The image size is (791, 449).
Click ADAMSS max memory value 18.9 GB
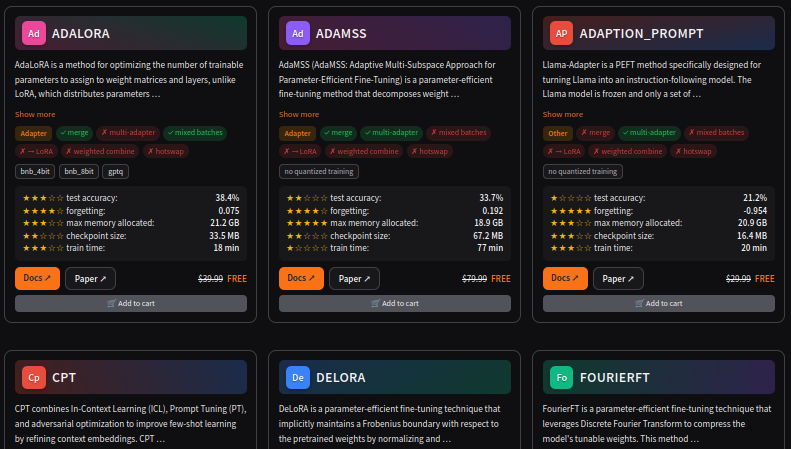[488, 223]
